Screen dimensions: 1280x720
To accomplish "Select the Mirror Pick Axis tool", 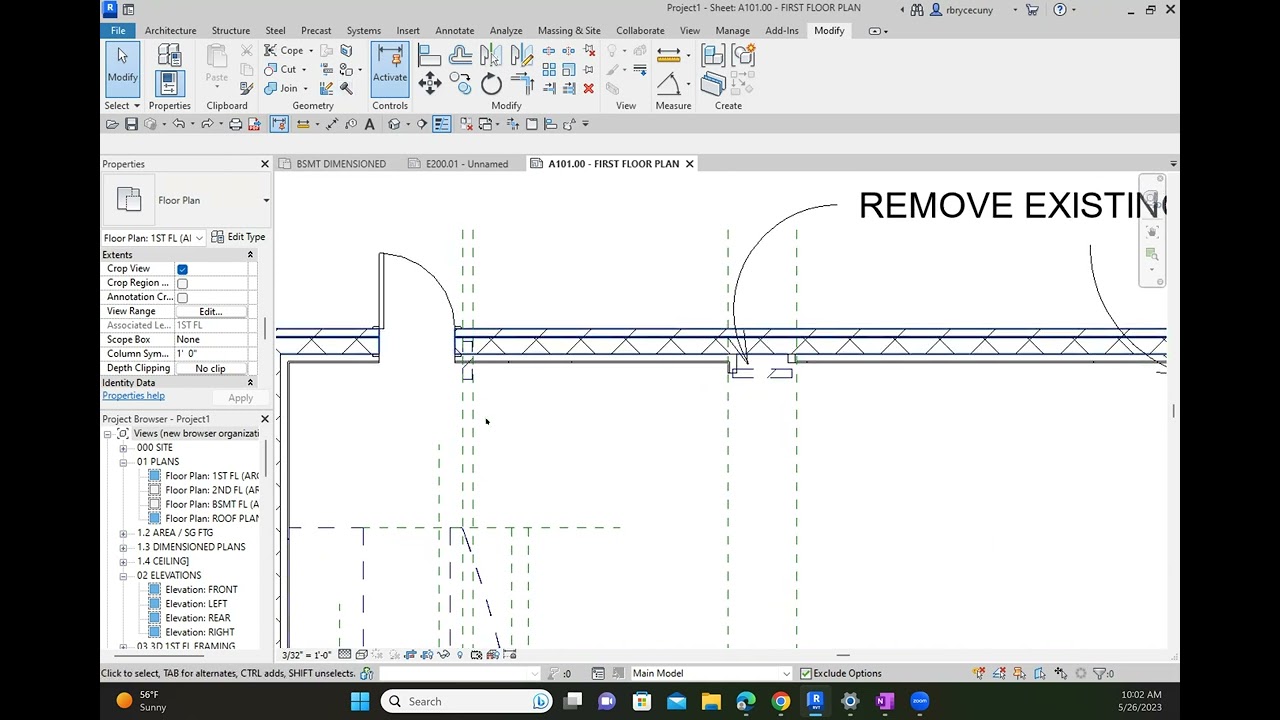I will click(x=491, y=55).
